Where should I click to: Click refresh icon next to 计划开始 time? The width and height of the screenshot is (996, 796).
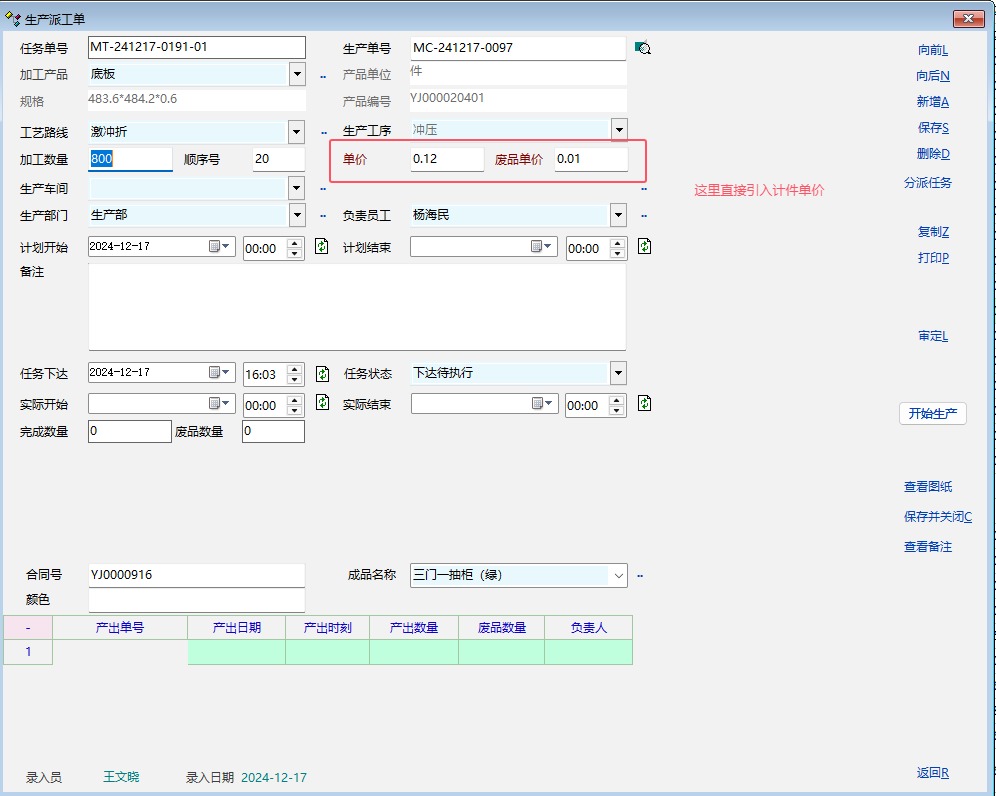[x=321, y=246]
